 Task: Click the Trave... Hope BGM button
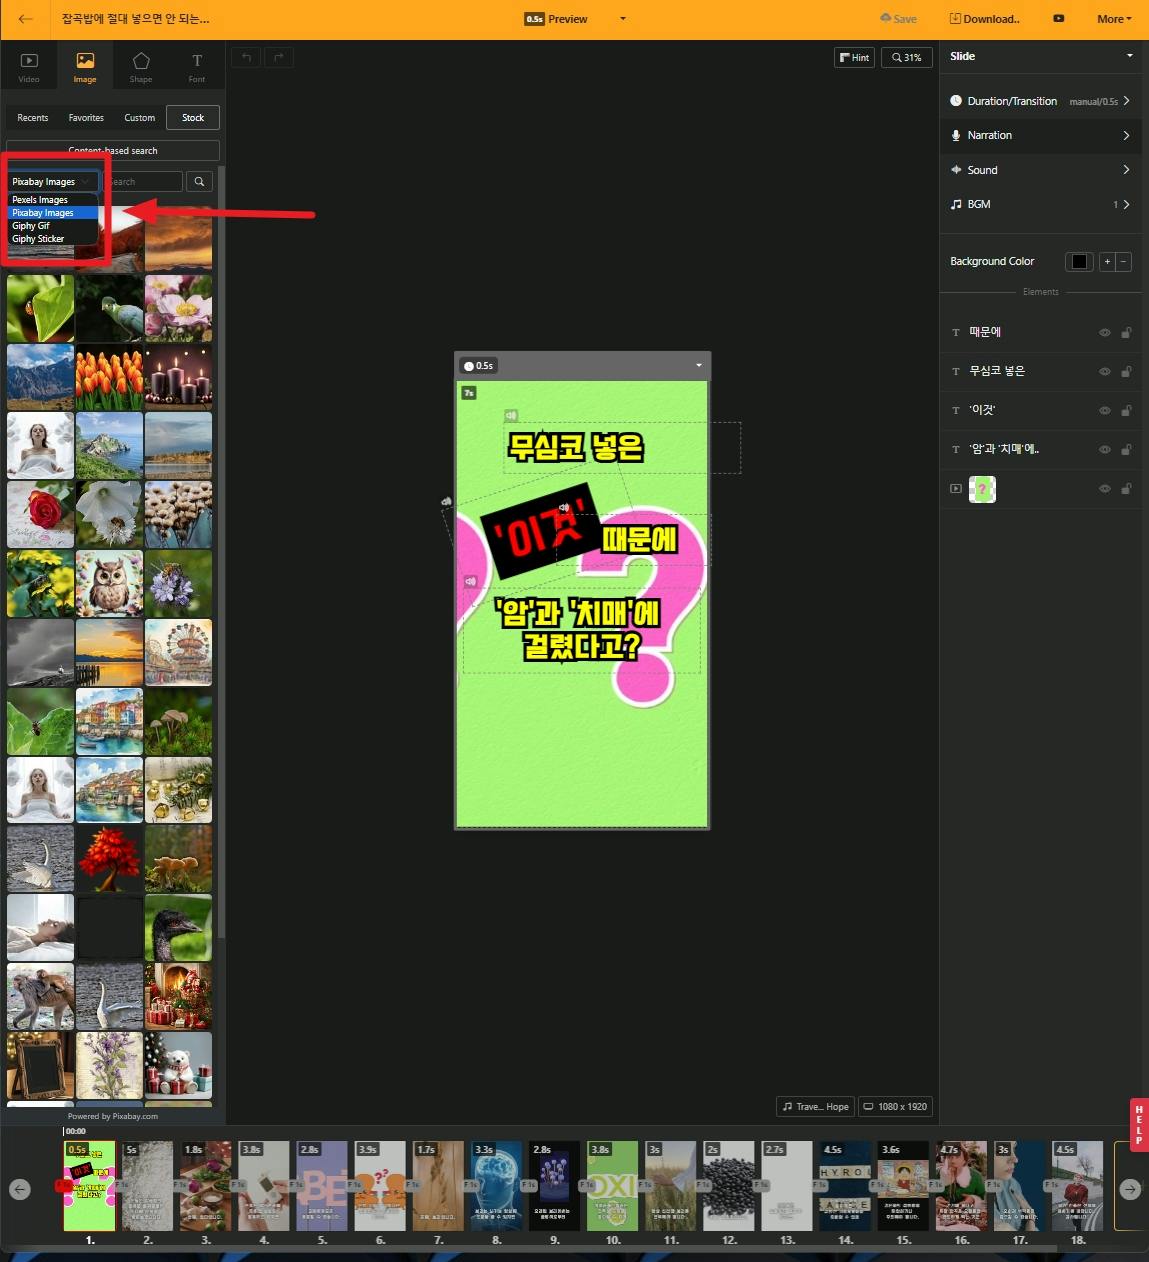point(815,1106)
